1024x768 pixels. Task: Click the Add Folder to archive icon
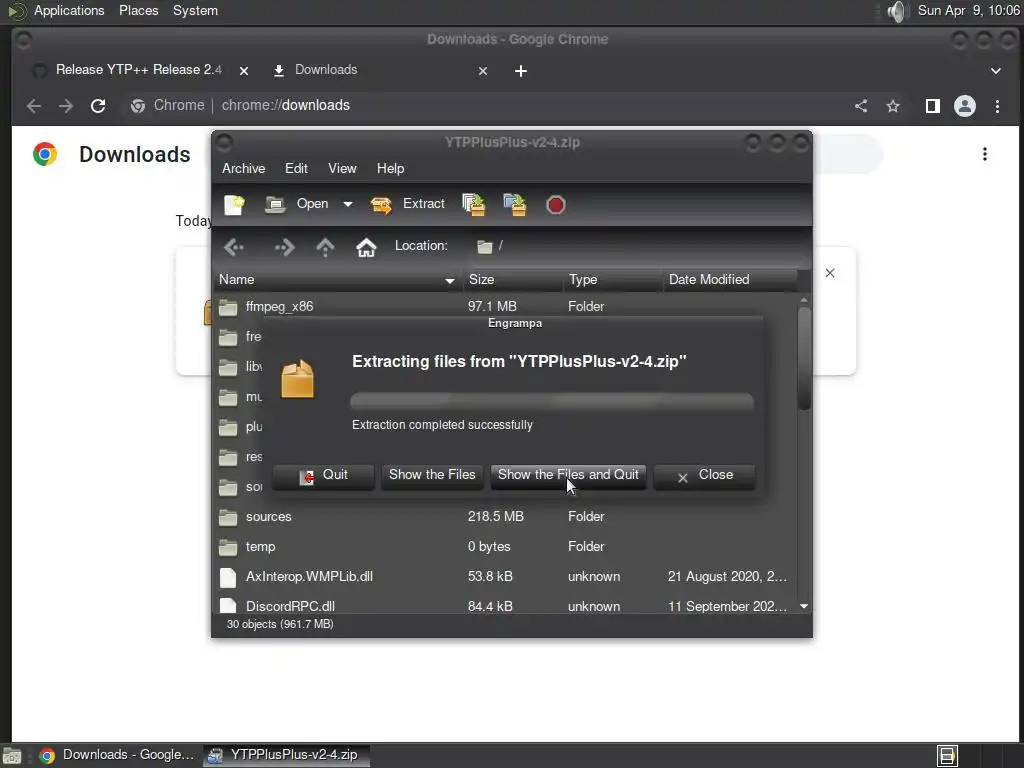pos(515,204)
